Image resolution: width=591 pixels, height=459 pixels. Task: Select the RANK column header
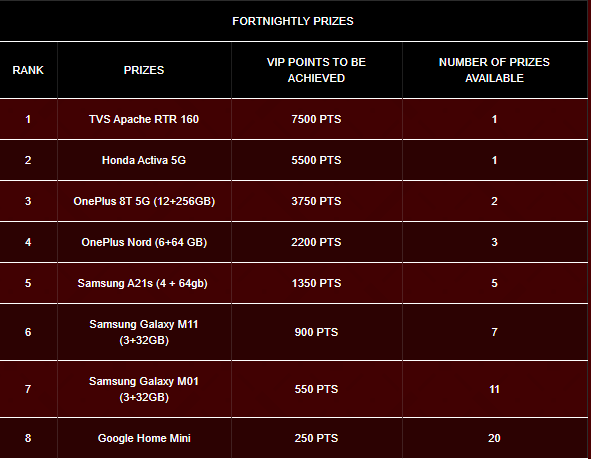pyautogui.click(x=28, y=70)
